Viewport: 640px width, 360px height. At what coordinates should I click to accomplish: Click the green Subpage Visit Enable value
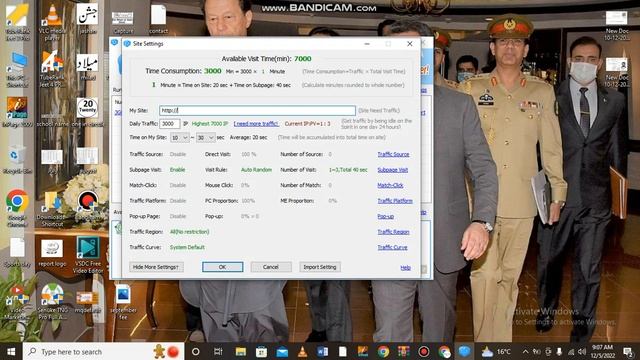coord(178,170)
